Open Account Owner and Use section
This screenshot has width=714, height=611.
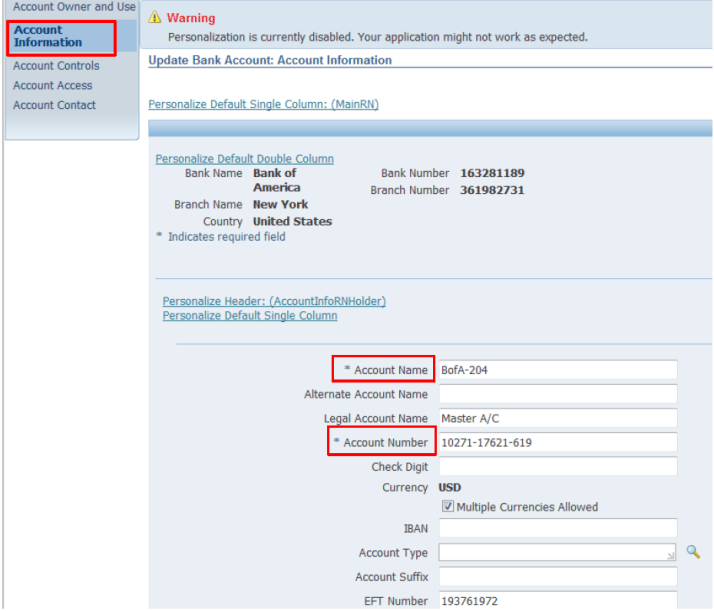(74, 7)
